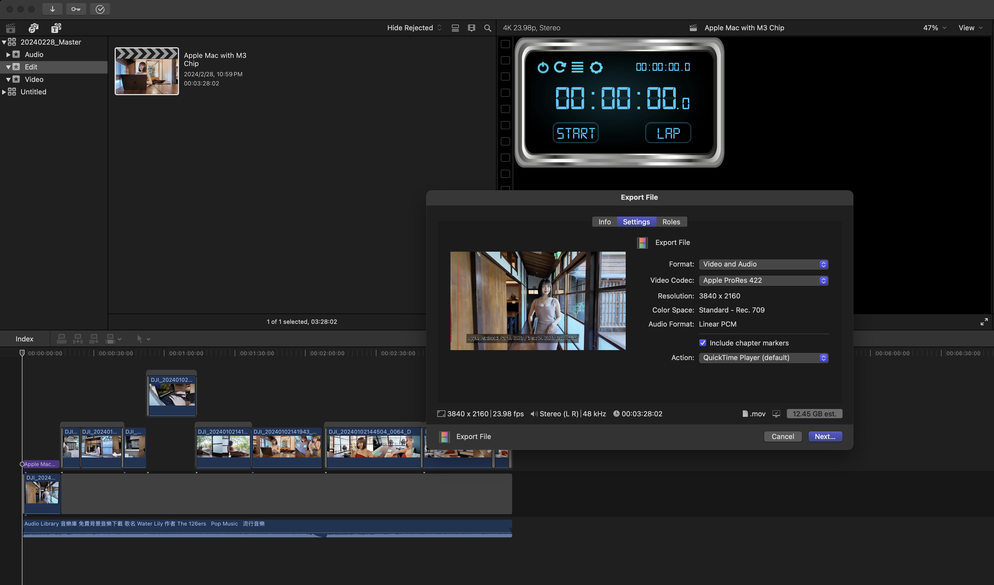Expand the Untitled library disclosure triangle
The image size is (994, 585).
4,92
